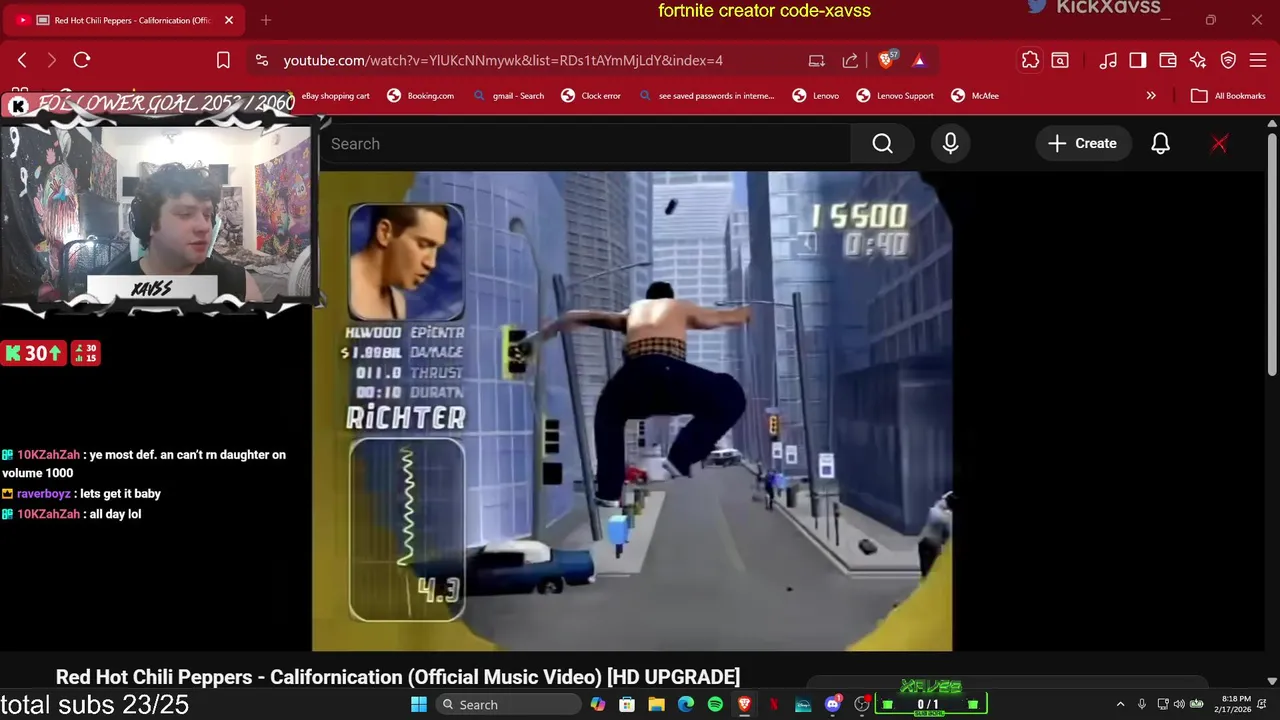View site information next to URL
Image resolution: width=1280 pixels, height=720 pixels.
tap(261, 60)
